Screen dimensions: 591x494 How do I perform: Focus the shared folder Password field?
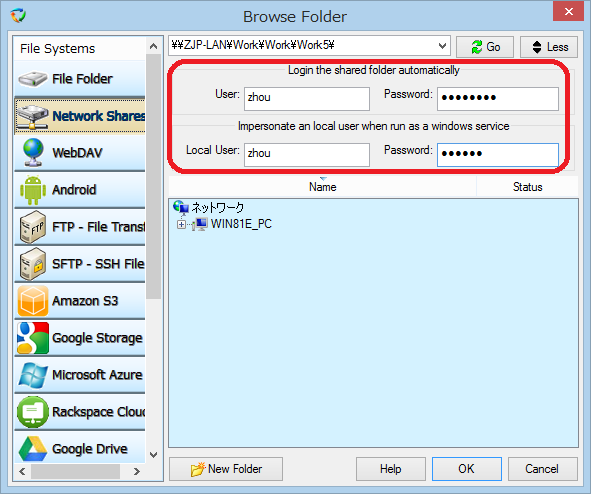(498, 99)
